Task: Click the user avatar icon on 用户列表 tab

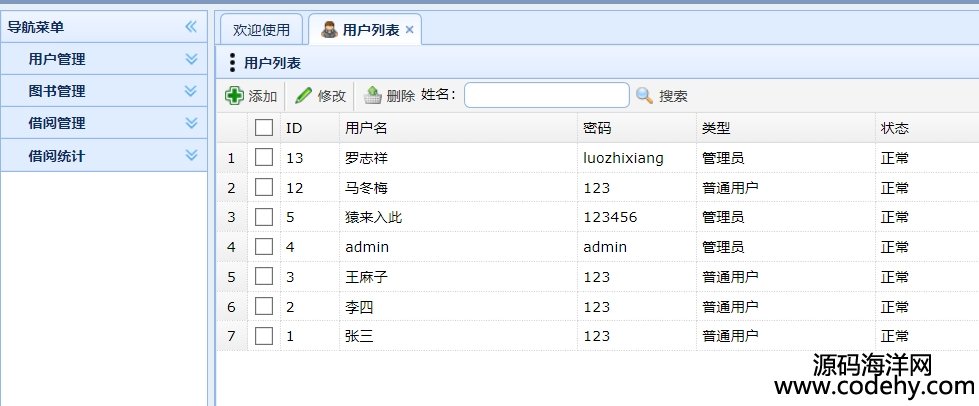Action: (x=329, y=29)
